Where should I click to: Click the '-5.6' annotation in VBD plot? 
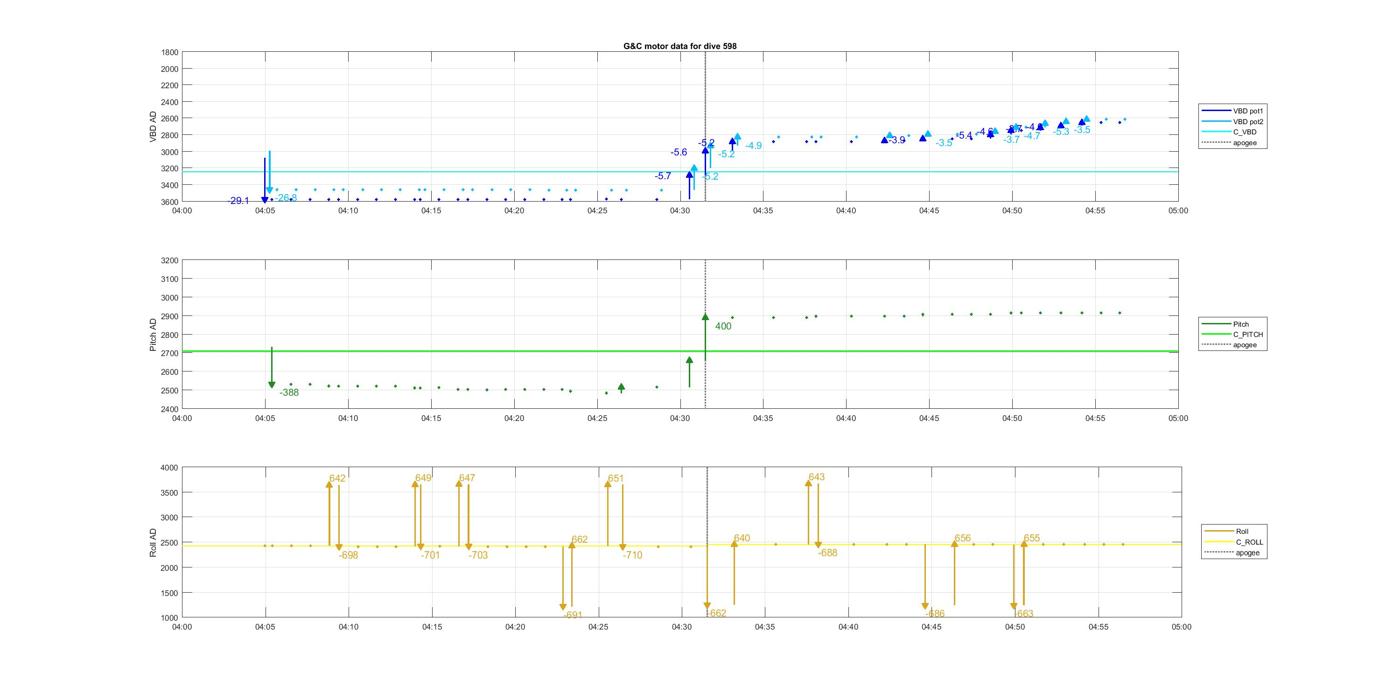click(679, 152)
